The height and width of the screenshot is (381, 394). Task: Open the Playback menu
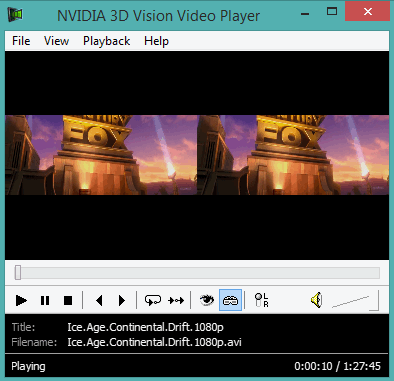(107, 41)
